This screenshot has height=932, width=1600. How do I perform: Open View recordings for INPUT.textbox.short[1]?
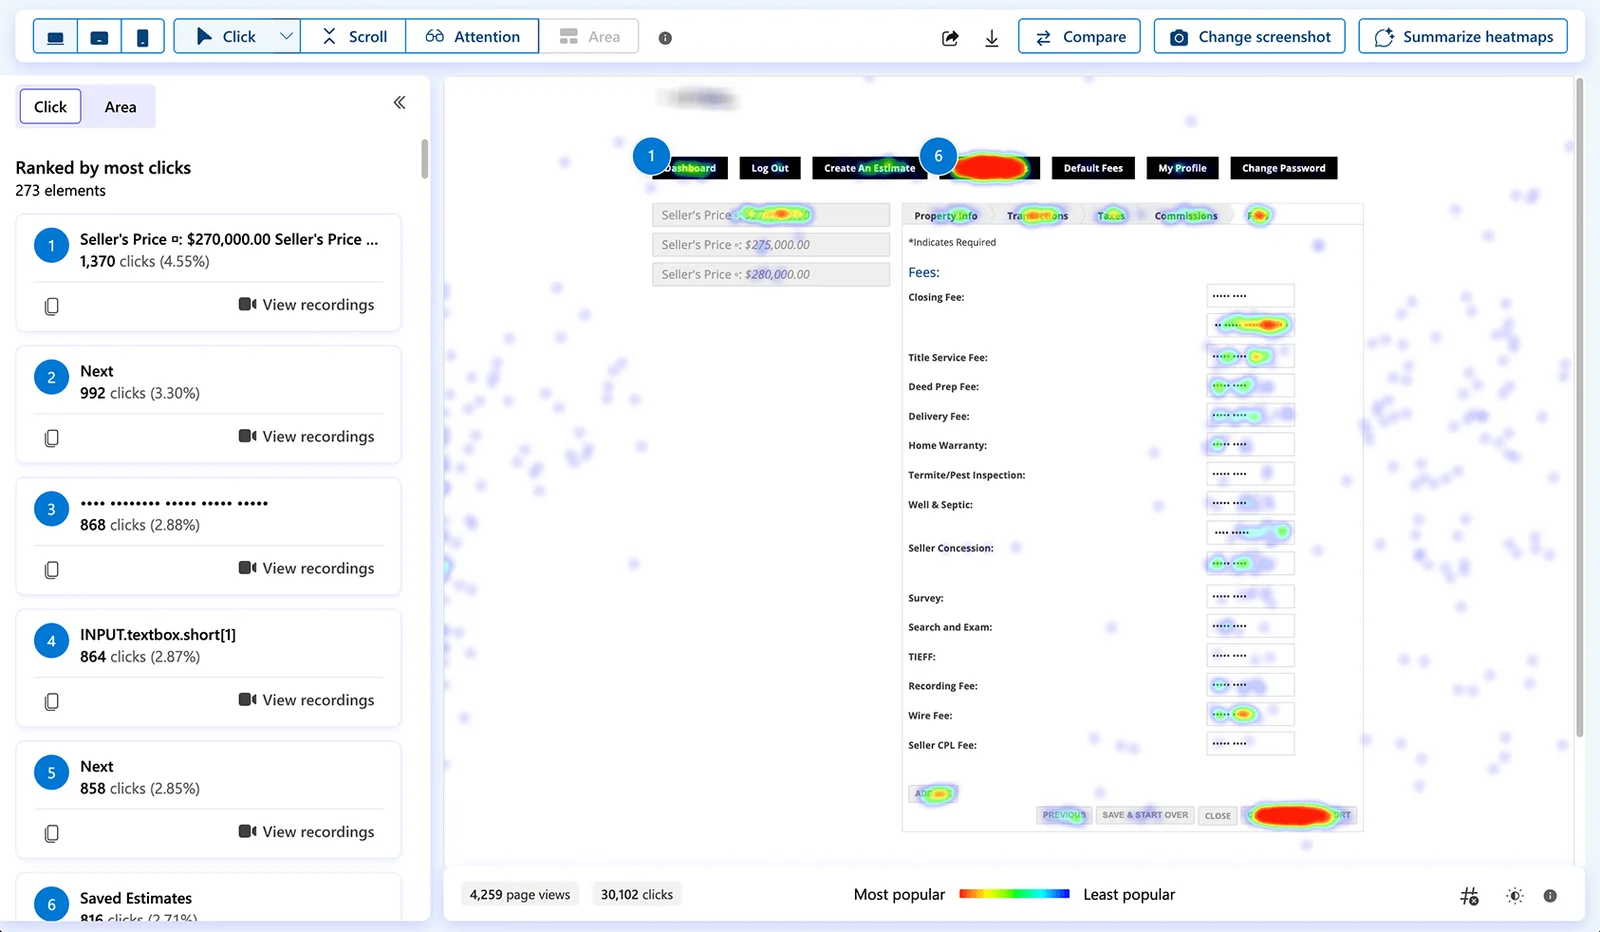[306, 700]
